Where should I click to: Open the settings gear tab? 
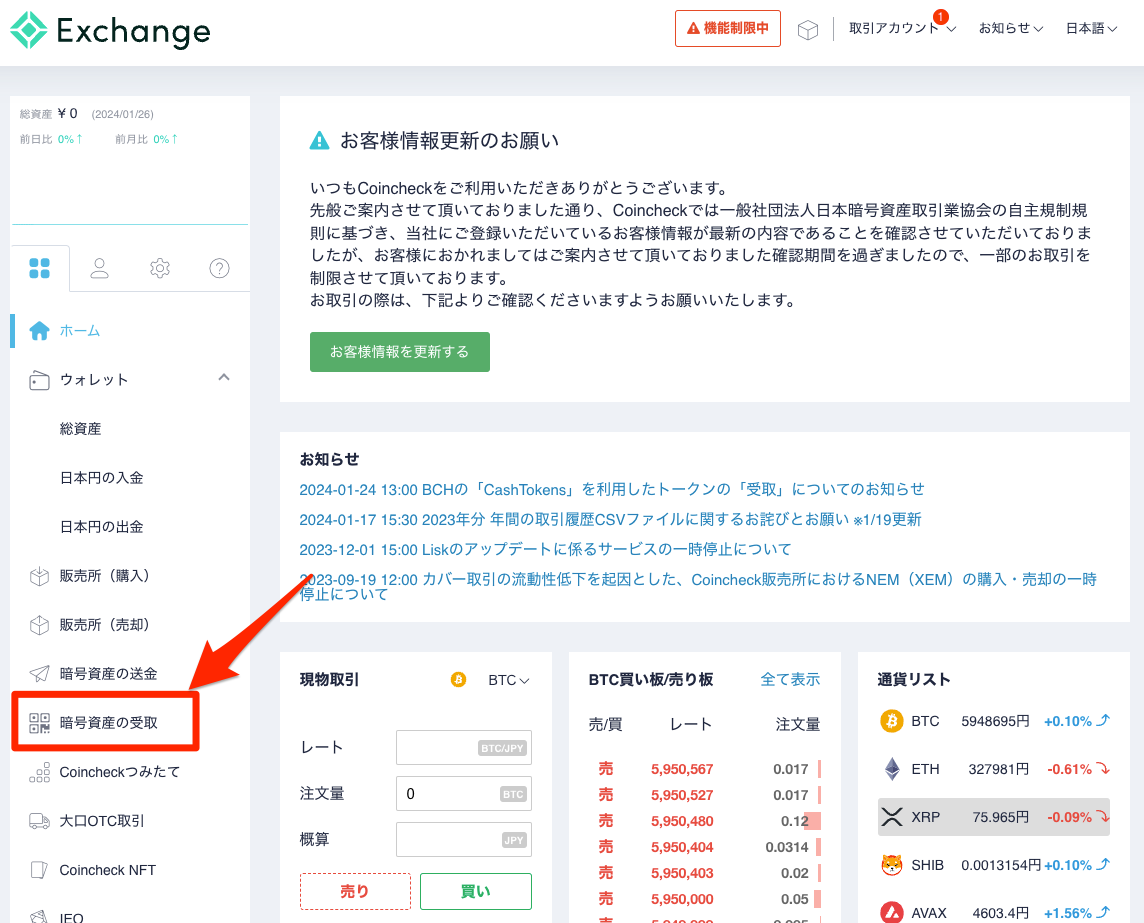(x=160, y=268)
